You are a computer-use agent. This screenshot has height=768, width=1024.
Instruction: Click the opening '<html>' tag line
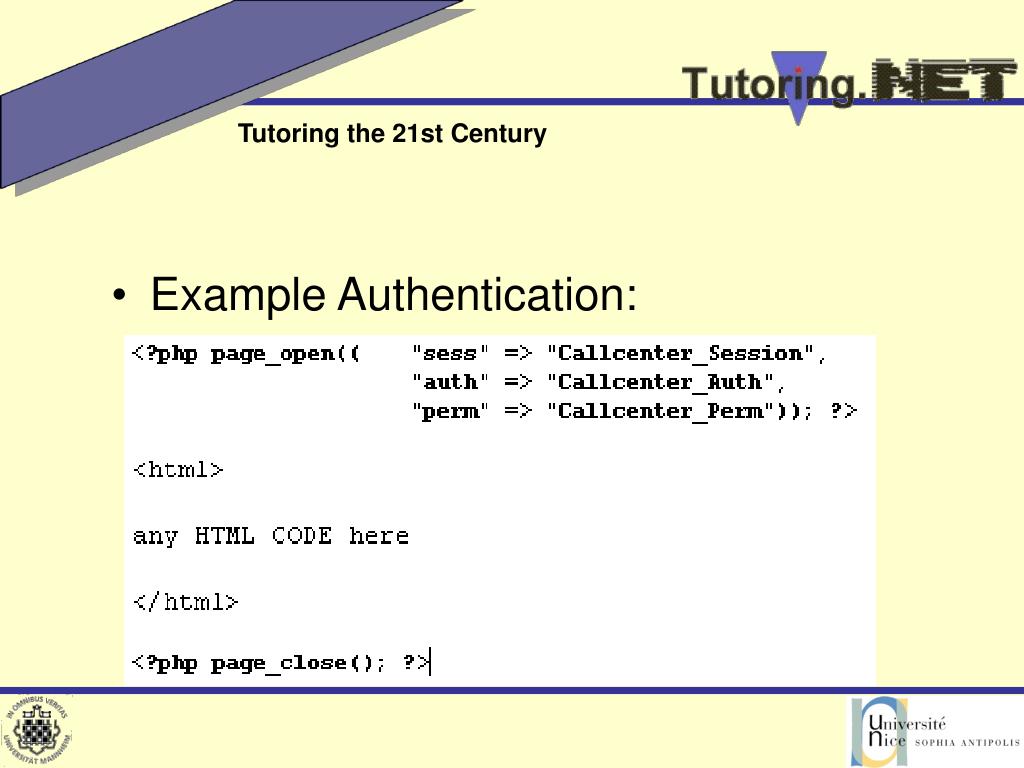(x=178, y=470)
